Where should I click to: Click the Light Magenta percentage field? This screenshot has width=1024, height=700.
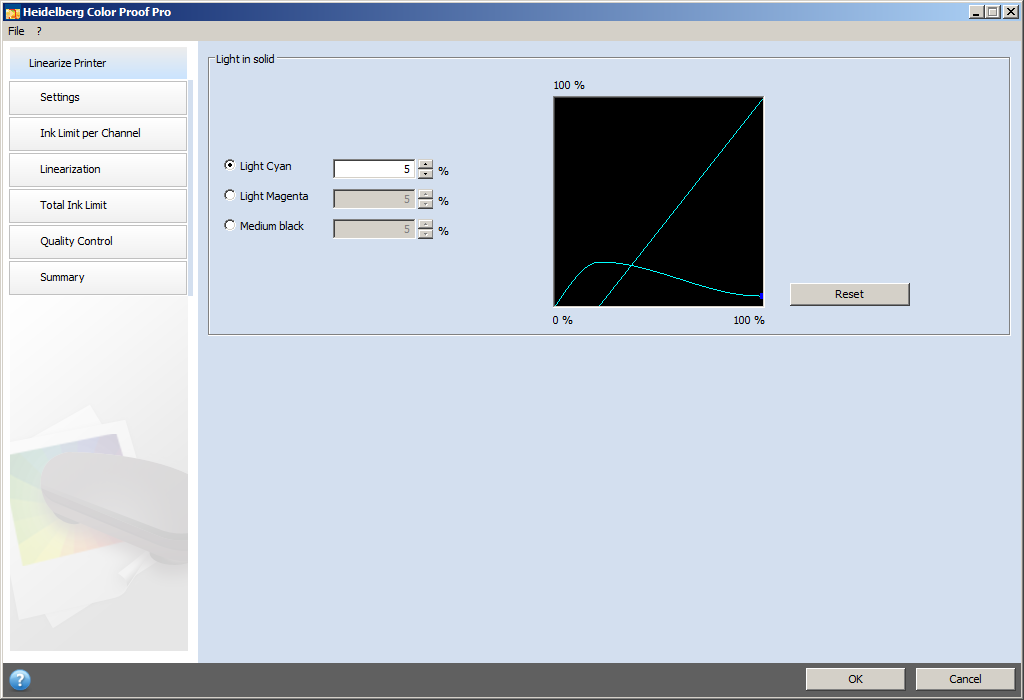[x=374, y=199]
